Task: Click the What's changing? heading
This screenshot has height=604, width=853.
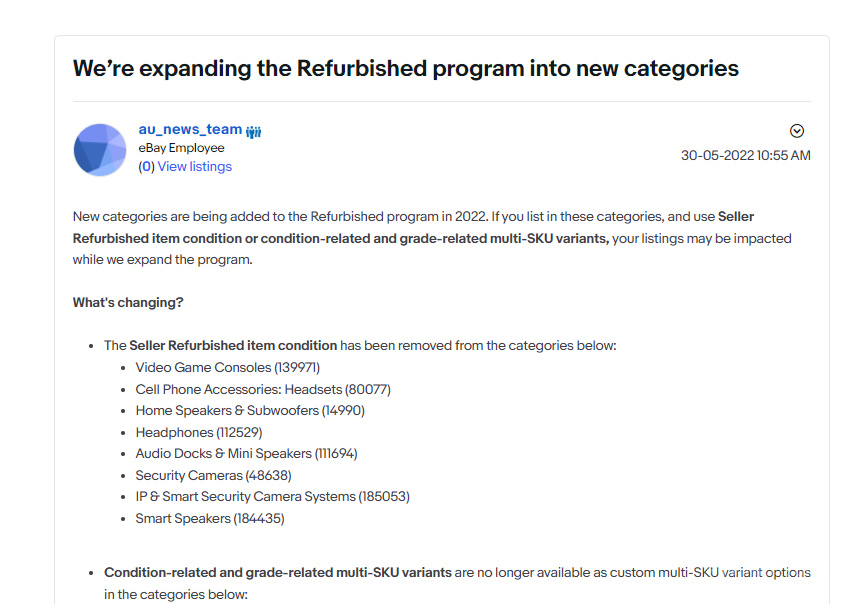Action: (x=128, y=303)
